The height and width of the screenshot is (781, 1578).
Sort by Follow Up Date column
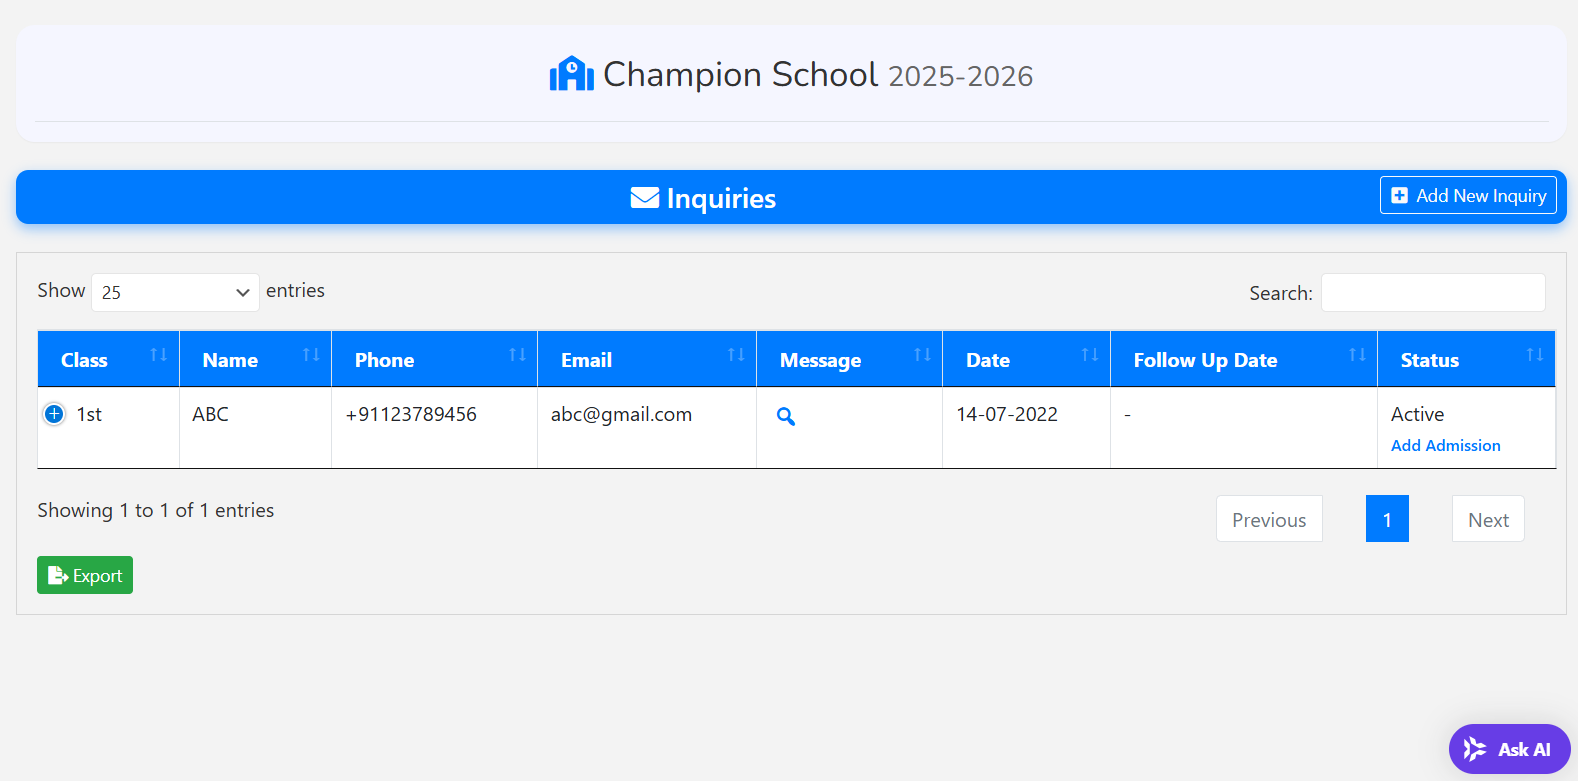1243,359
